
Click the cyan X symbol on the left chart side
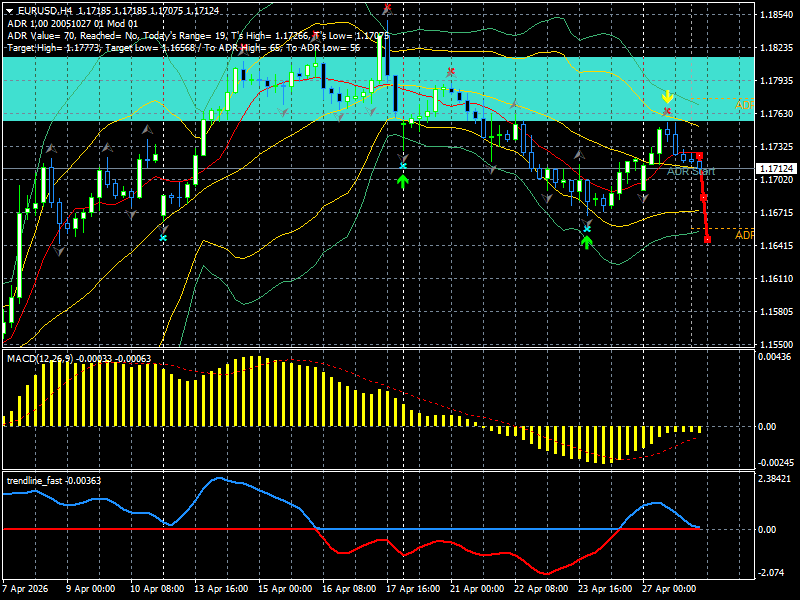click(163, 237)
